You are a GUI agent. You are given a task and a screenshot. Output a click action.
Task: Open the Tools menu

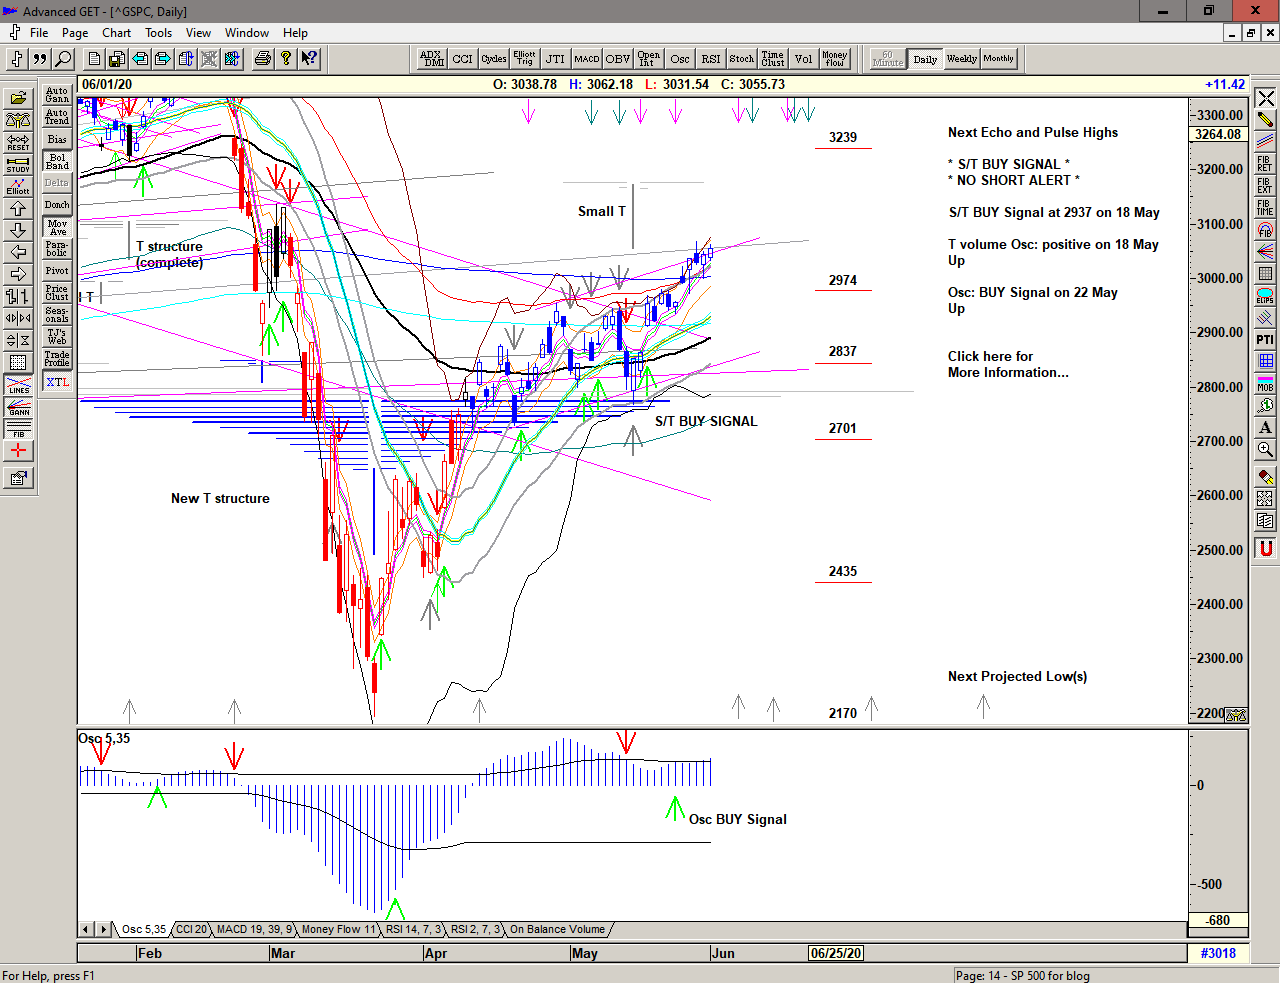158,33
